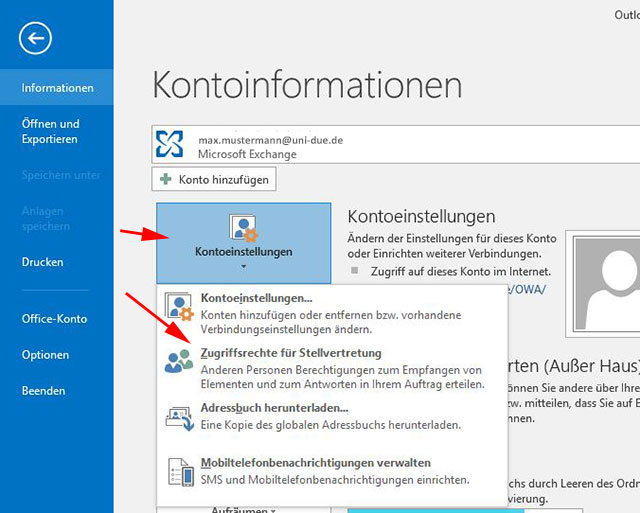Open the Office-Konto page
This screenshot has height=513, width=640.
point(55,319)
